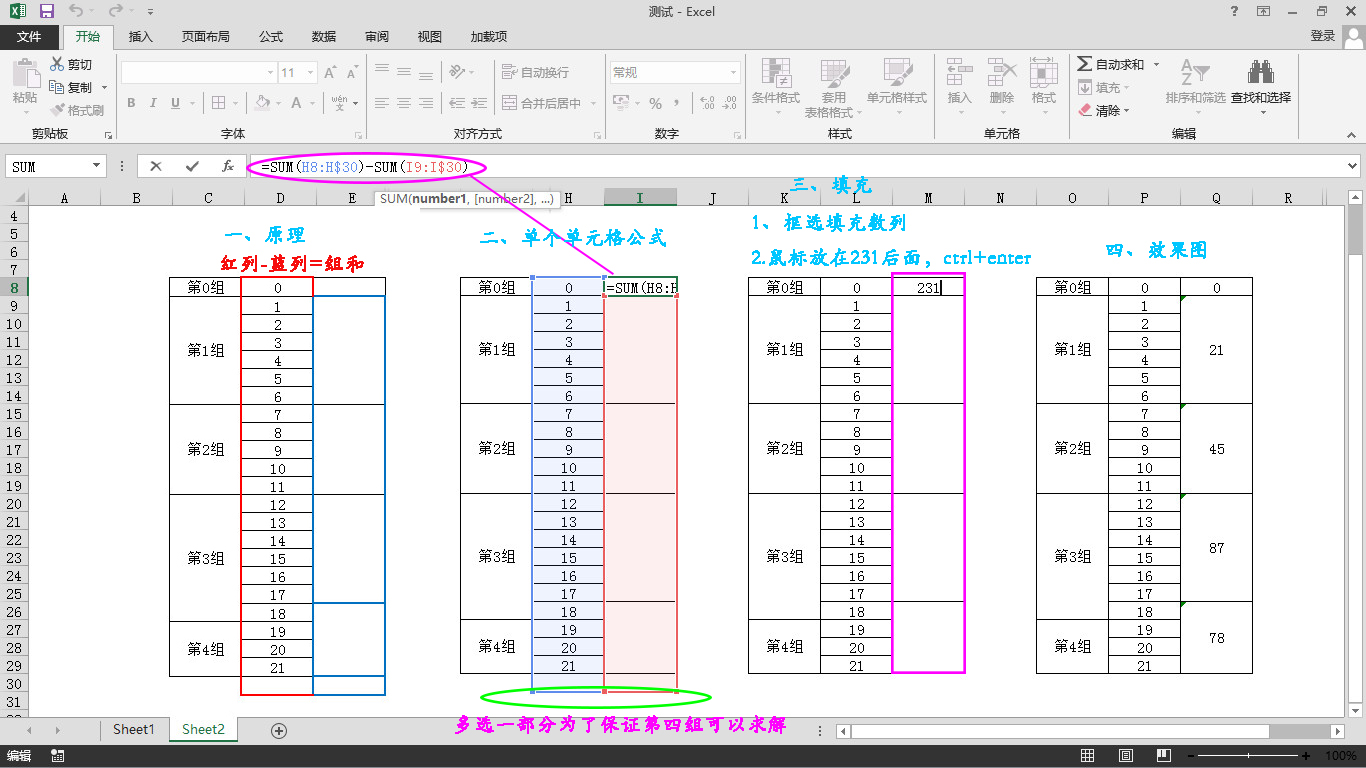This screenshot has height=768, width=1366.
Task: Switch to the Data (数据) tab
Action: click(324, 36)
